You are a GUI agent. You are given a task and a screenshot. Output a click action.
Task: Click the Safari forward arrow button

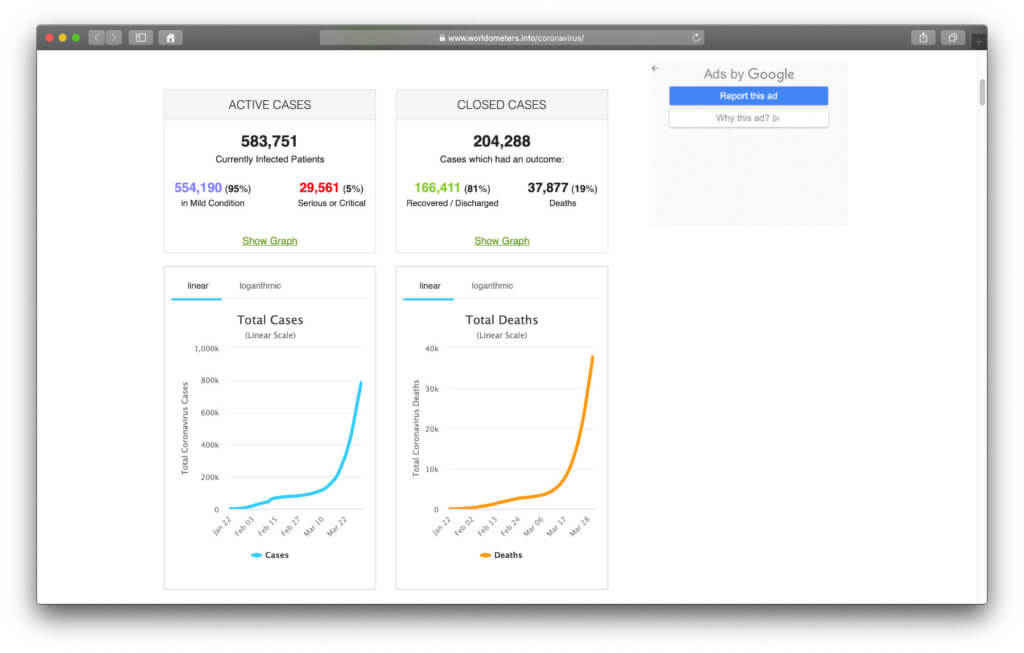tap(114, 38)
